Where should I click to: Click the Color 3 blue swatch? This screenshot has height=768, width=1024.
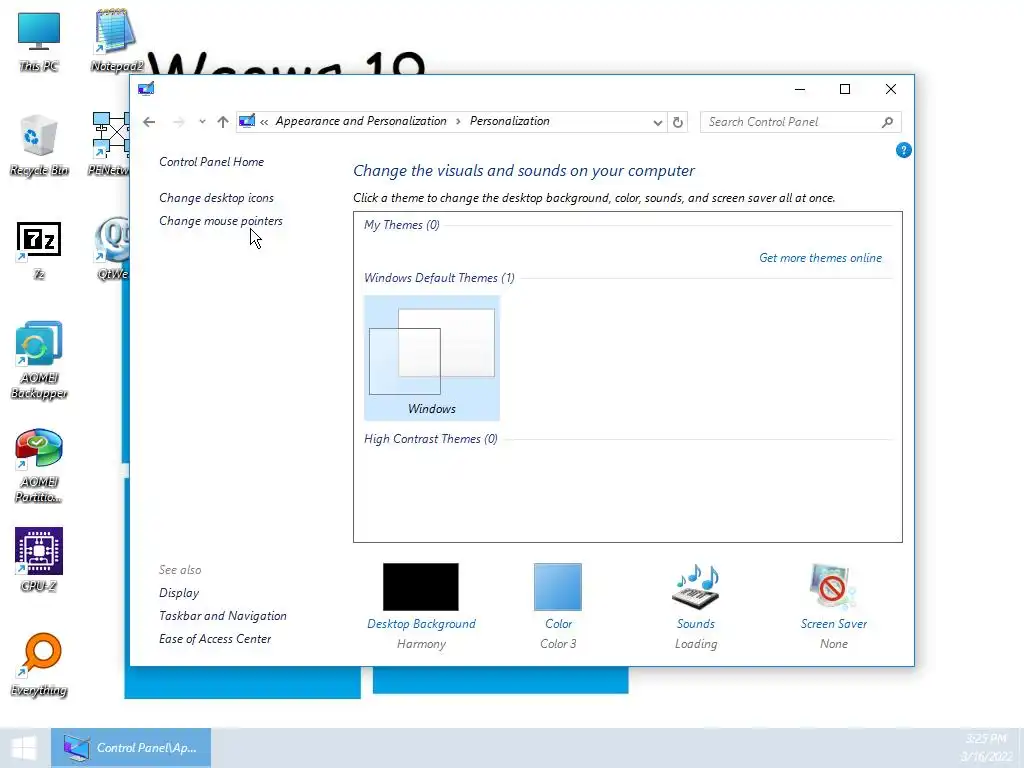click(x=558, y=586)
